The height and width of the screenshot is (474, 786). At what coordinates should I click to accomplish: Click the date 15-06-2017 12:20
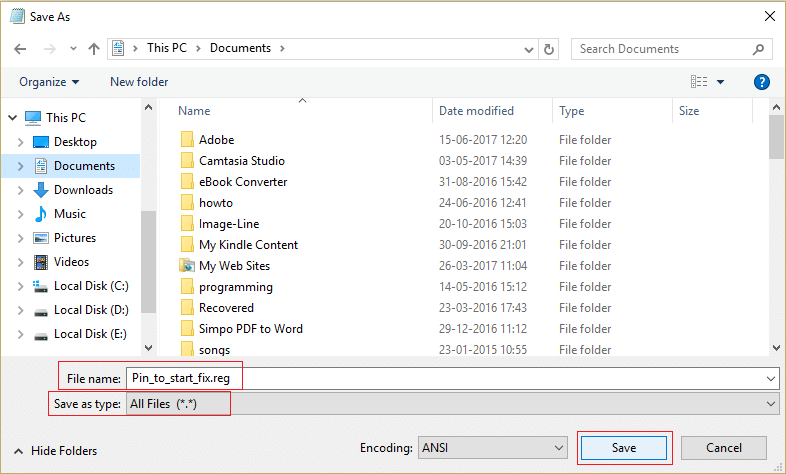click(483, 140)
